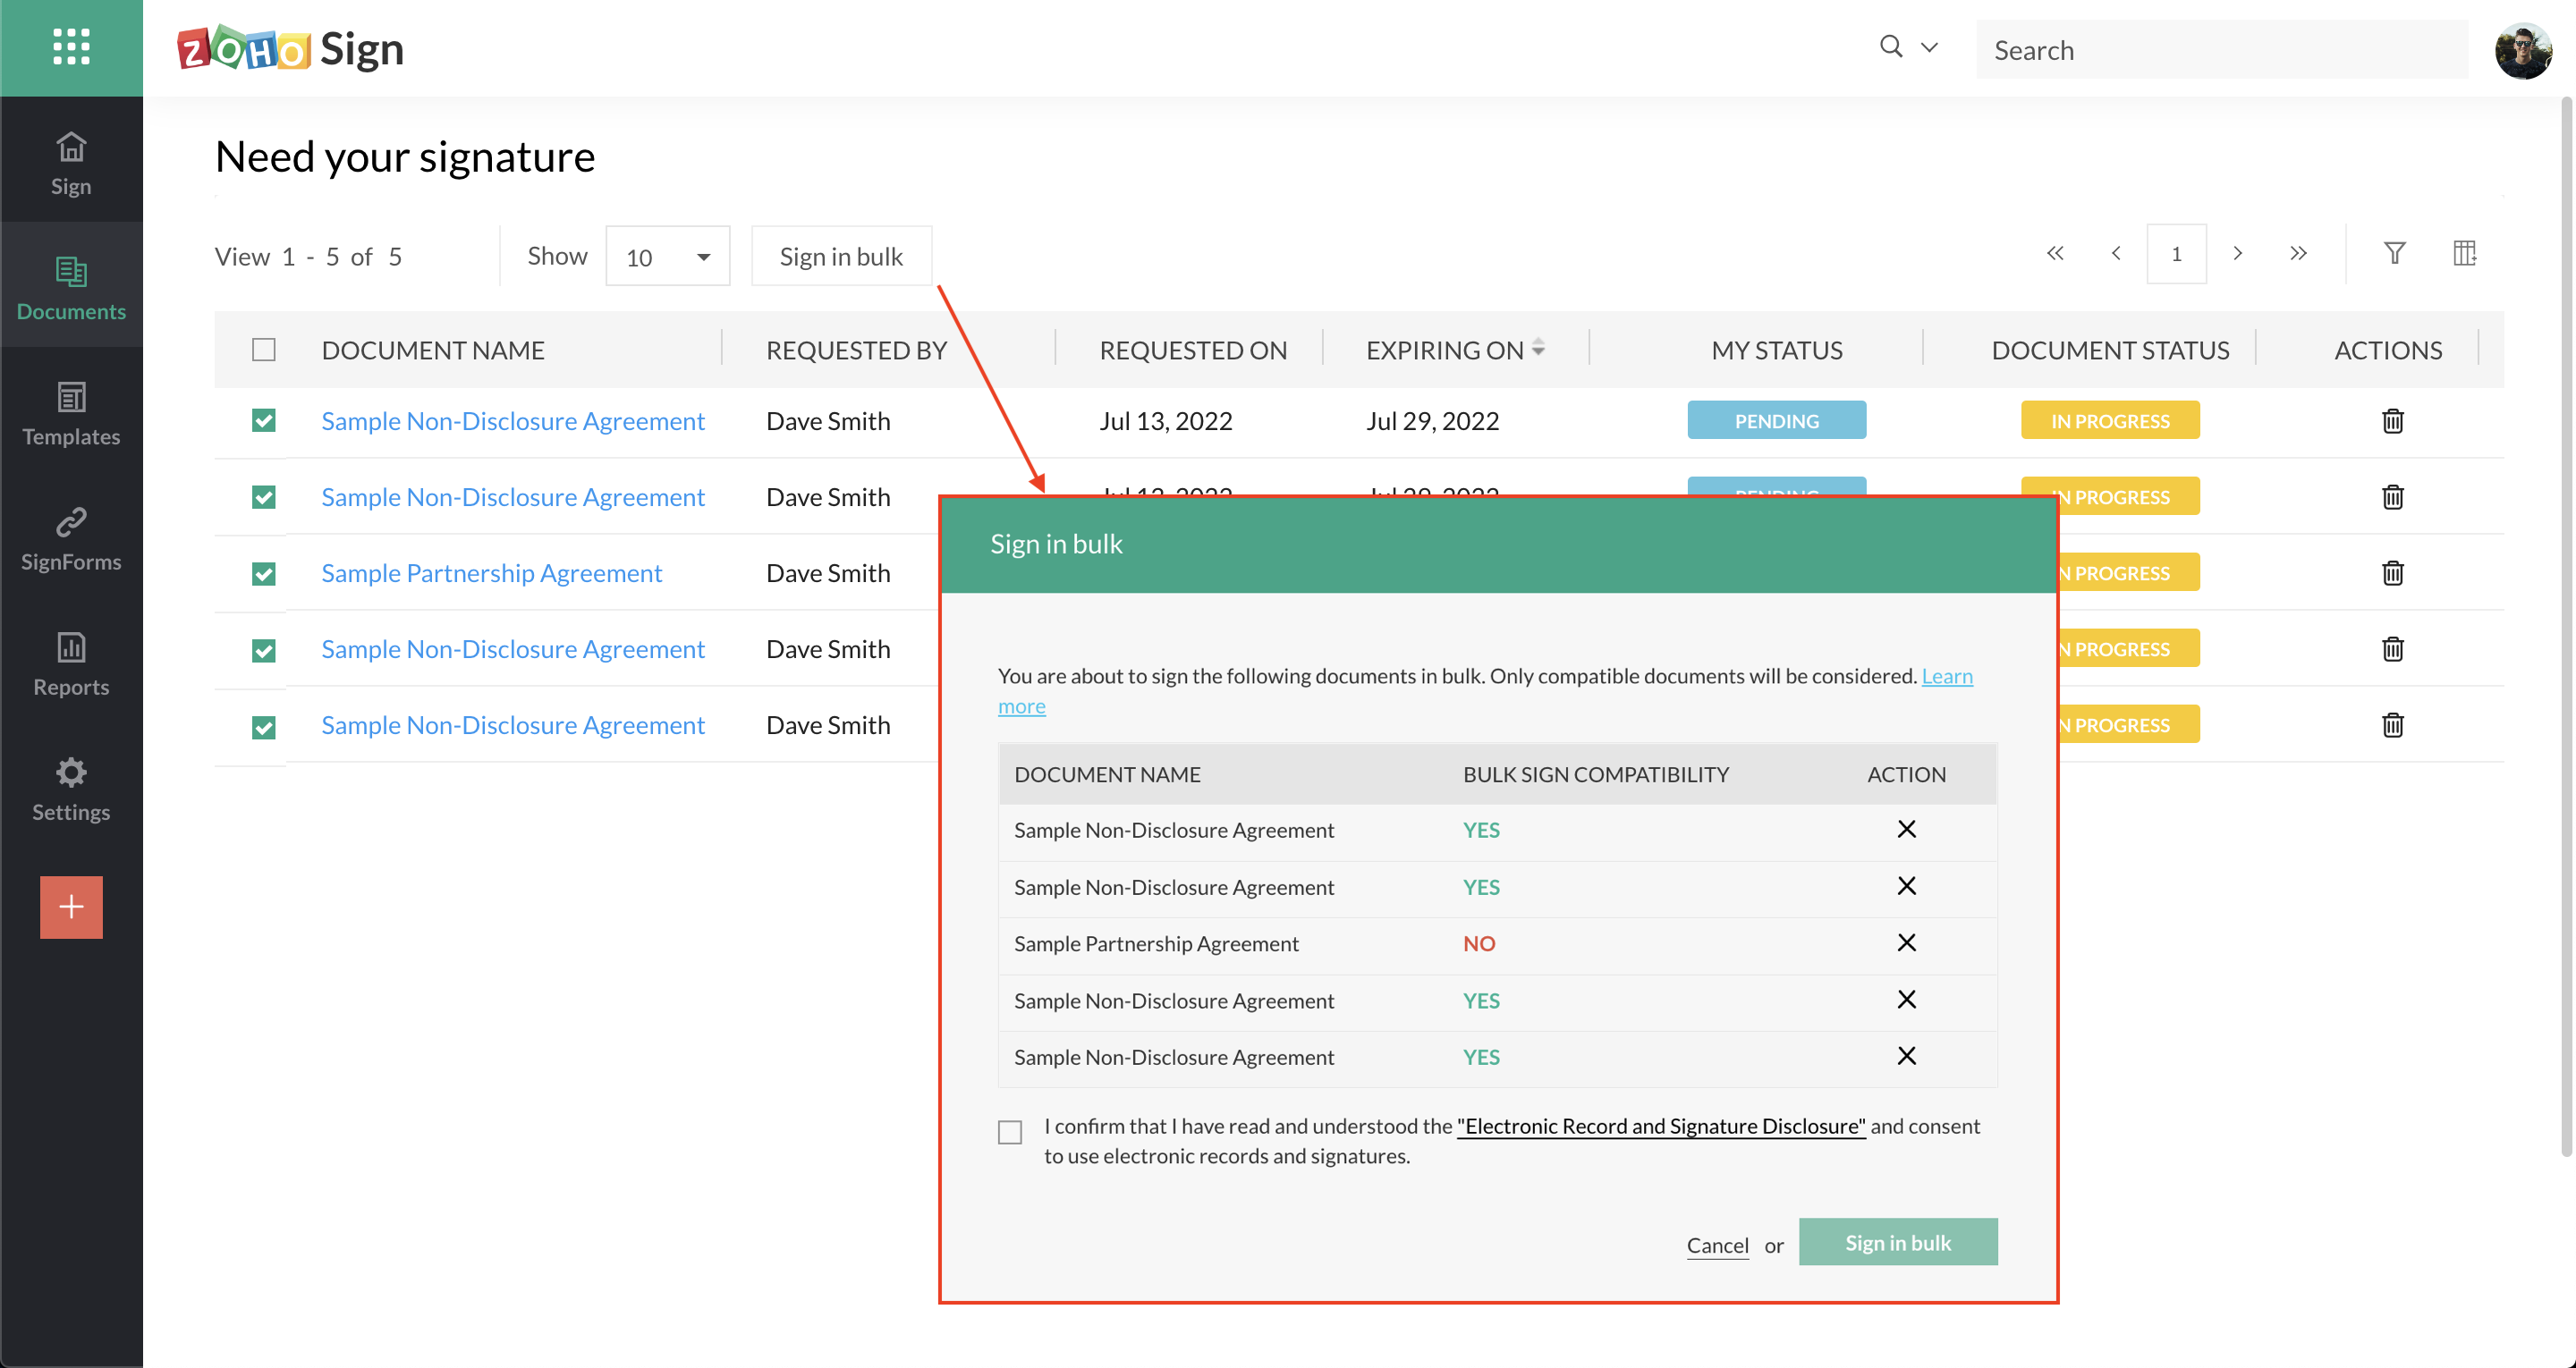Click trash icon in Sample Partnership Agreement row

[2393, 573]
